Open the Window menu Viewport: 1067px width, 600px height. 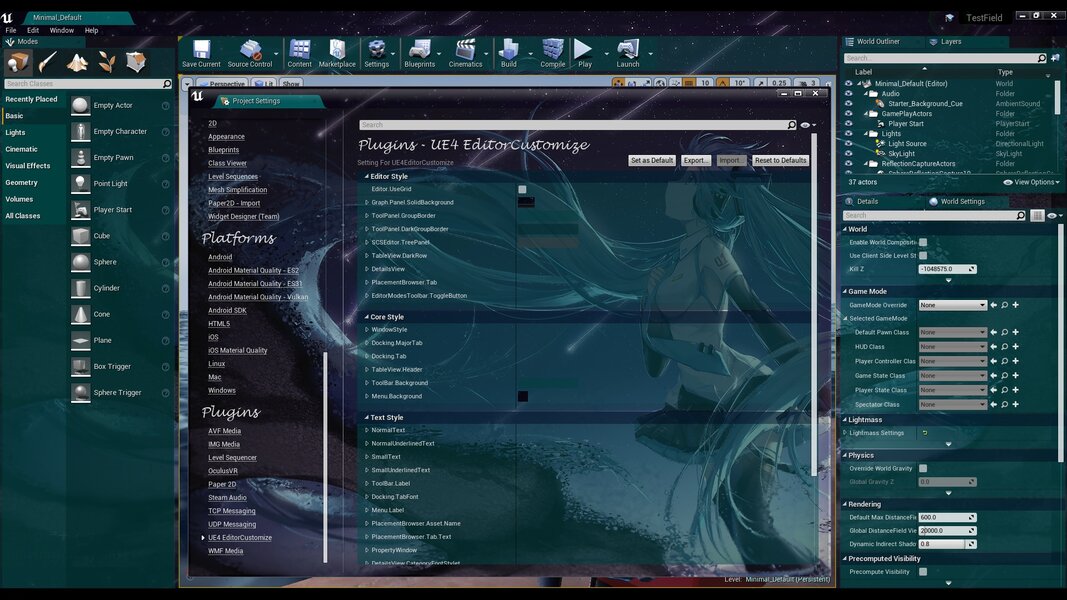click(x=61, y=31)
